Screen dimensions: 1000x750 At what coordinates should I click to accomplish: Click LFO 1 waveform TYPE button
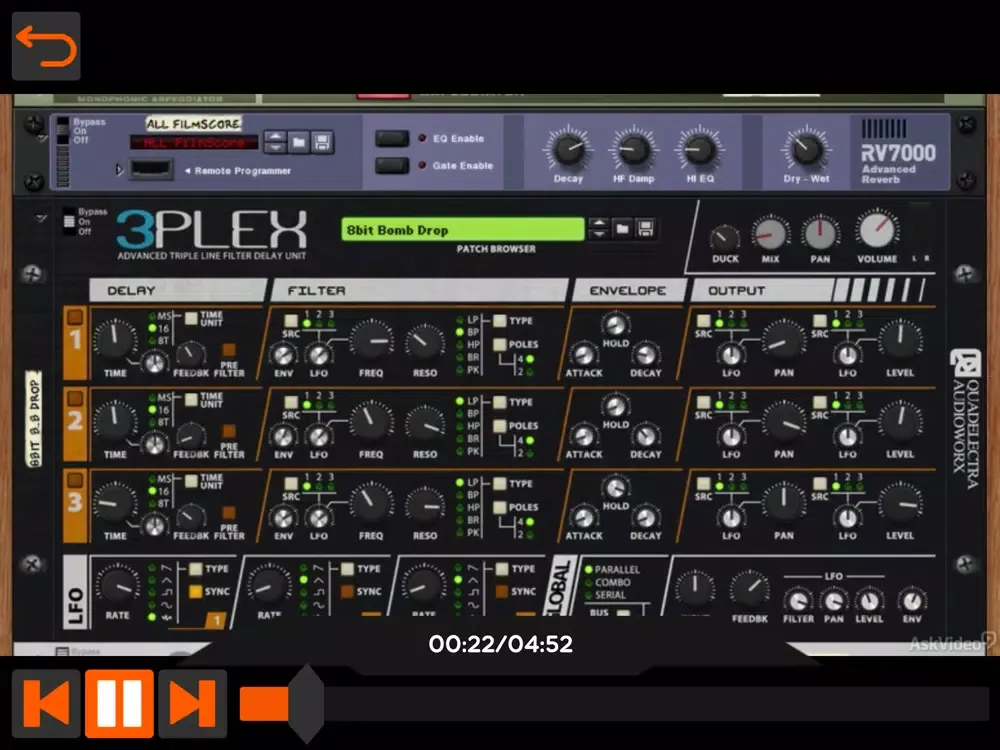pos(196,569)
